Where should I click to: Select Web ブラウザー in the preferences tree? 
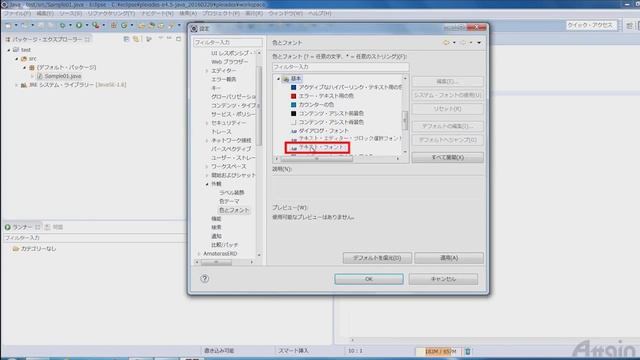point(229,62)
